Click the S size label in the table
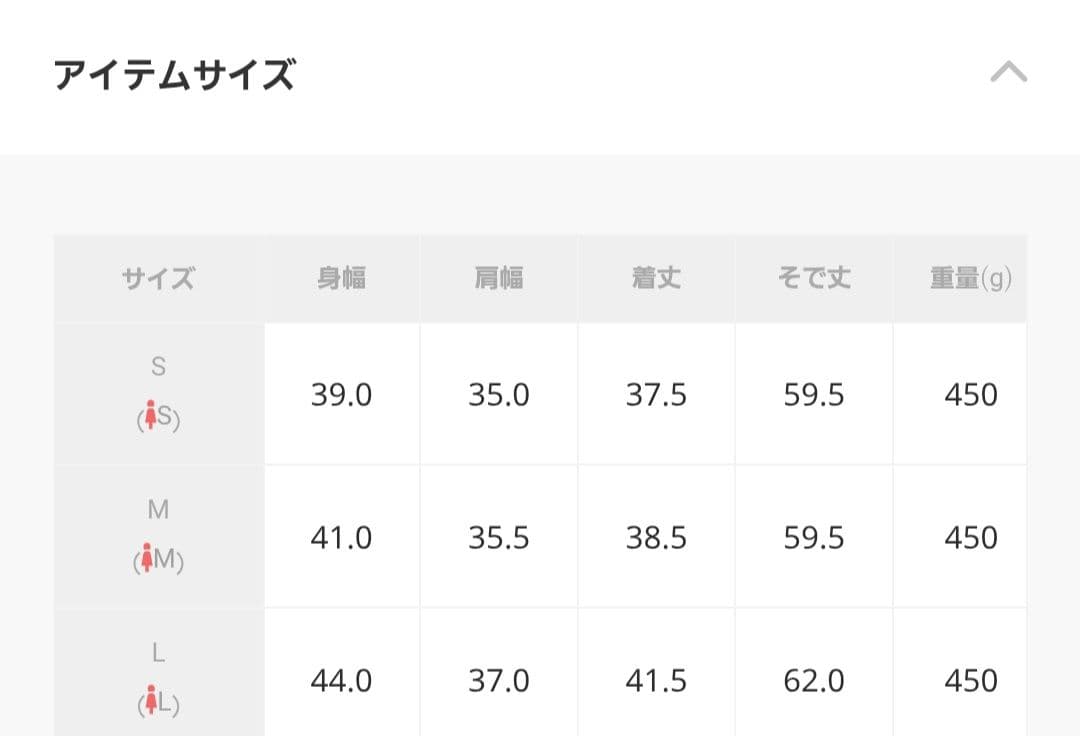Screen dimensions: 1080x736 (x=157, y=367)
